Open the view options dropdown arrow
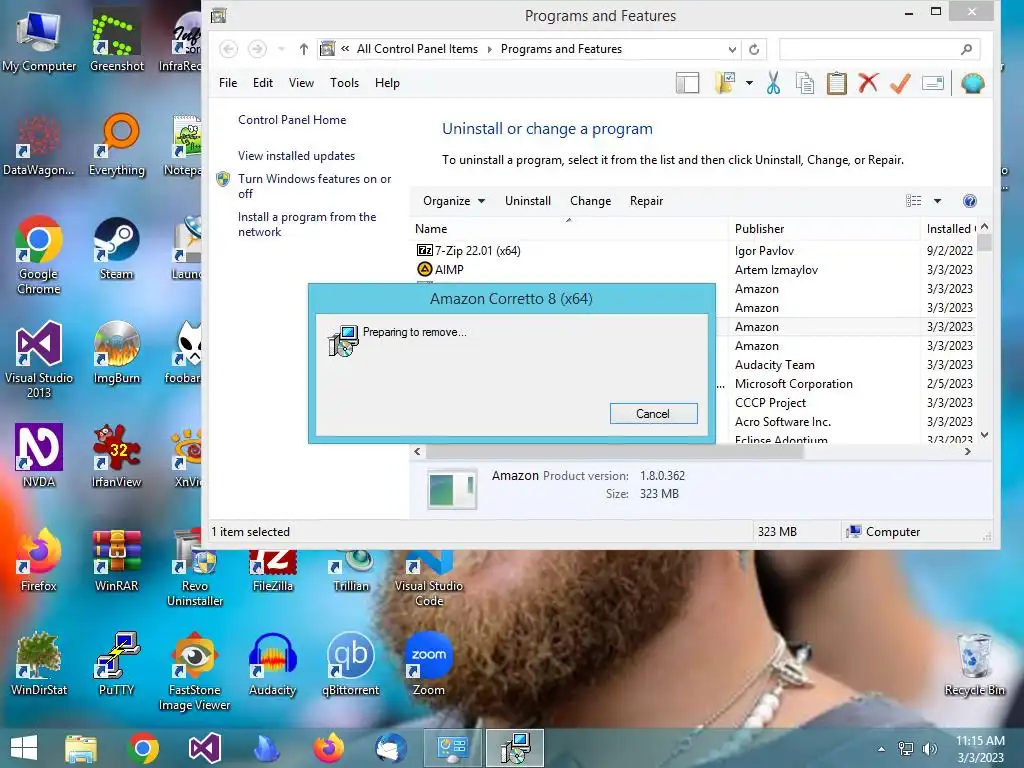1024x768 pixels. click(x=937, y=201)
